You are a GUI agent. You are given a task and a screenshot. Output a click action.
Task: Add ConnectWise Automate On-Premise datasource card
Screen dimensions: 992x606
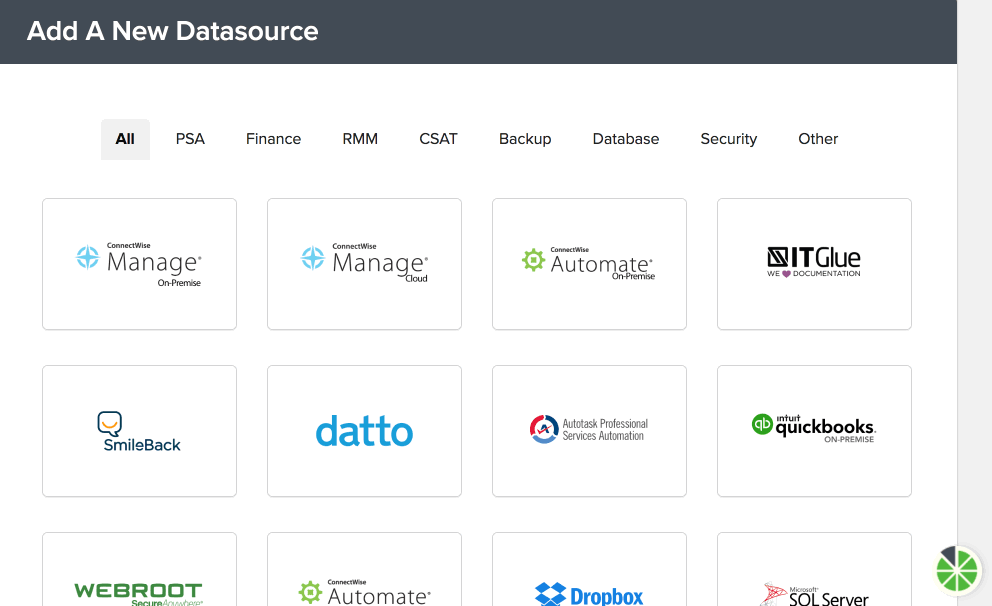(589, 264)
